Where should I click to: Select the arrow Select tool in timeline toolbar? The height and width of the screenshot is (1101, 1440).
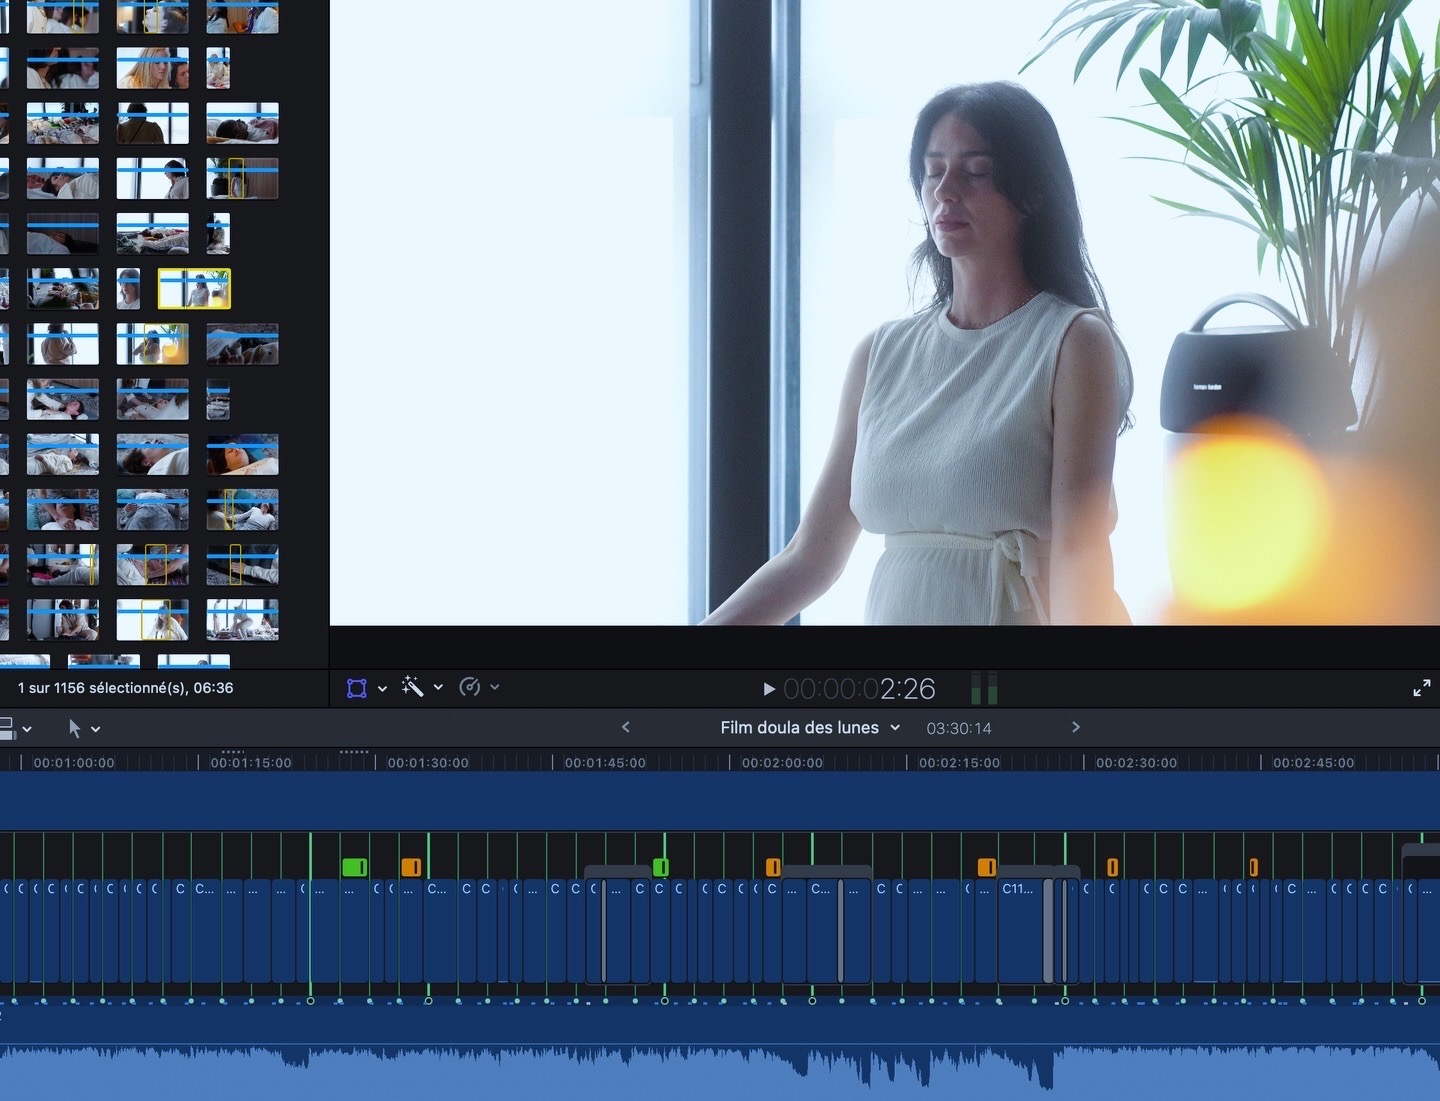pyautogui.click(x=74, y=728)
